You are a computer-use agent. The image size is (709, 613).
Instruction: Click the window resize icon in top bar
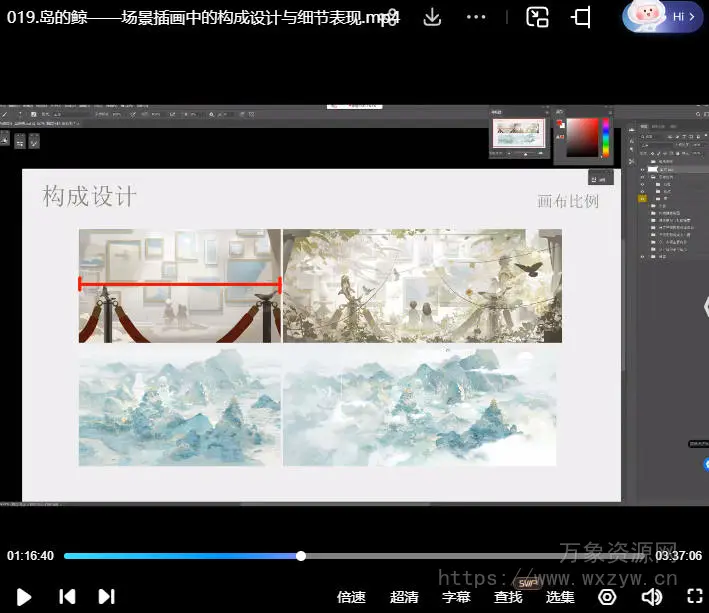pos(582,17)
